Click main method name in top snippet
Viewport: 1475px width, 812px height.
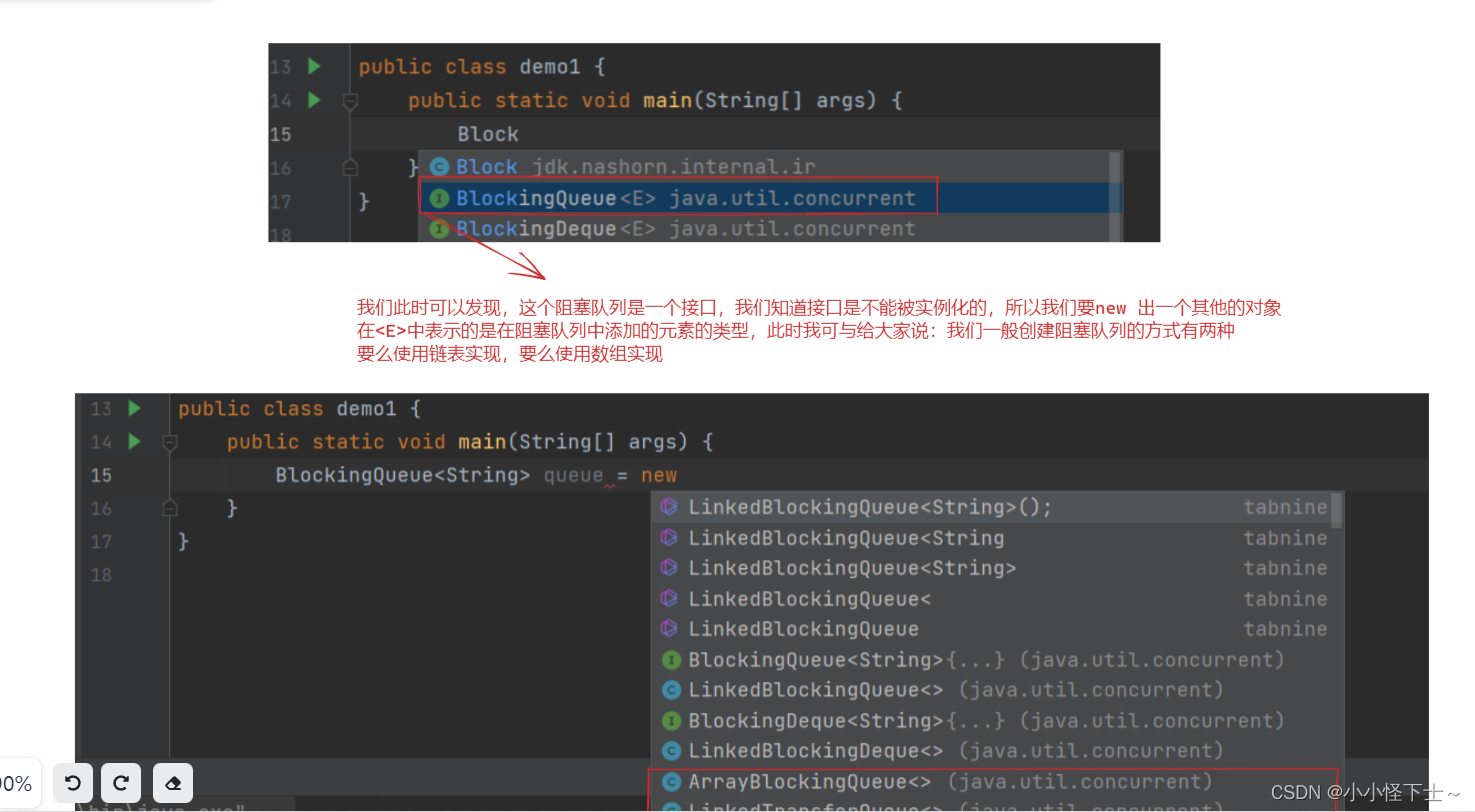pyautogui.click(x=667, y=100)
